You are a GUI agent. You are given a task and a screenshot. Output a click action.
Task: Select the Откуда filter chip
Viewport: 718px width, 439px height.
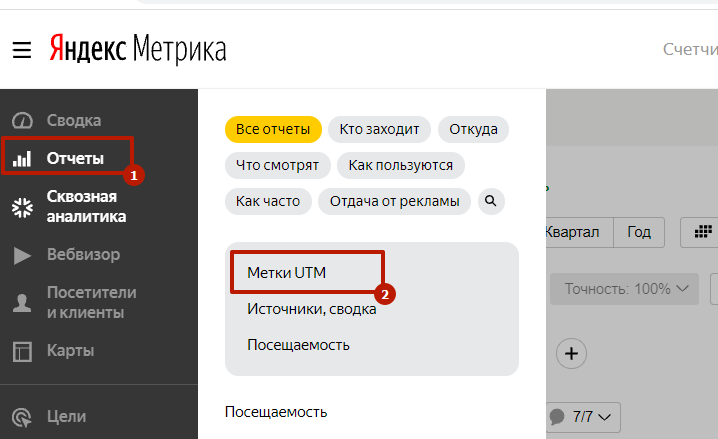point(473,129)
